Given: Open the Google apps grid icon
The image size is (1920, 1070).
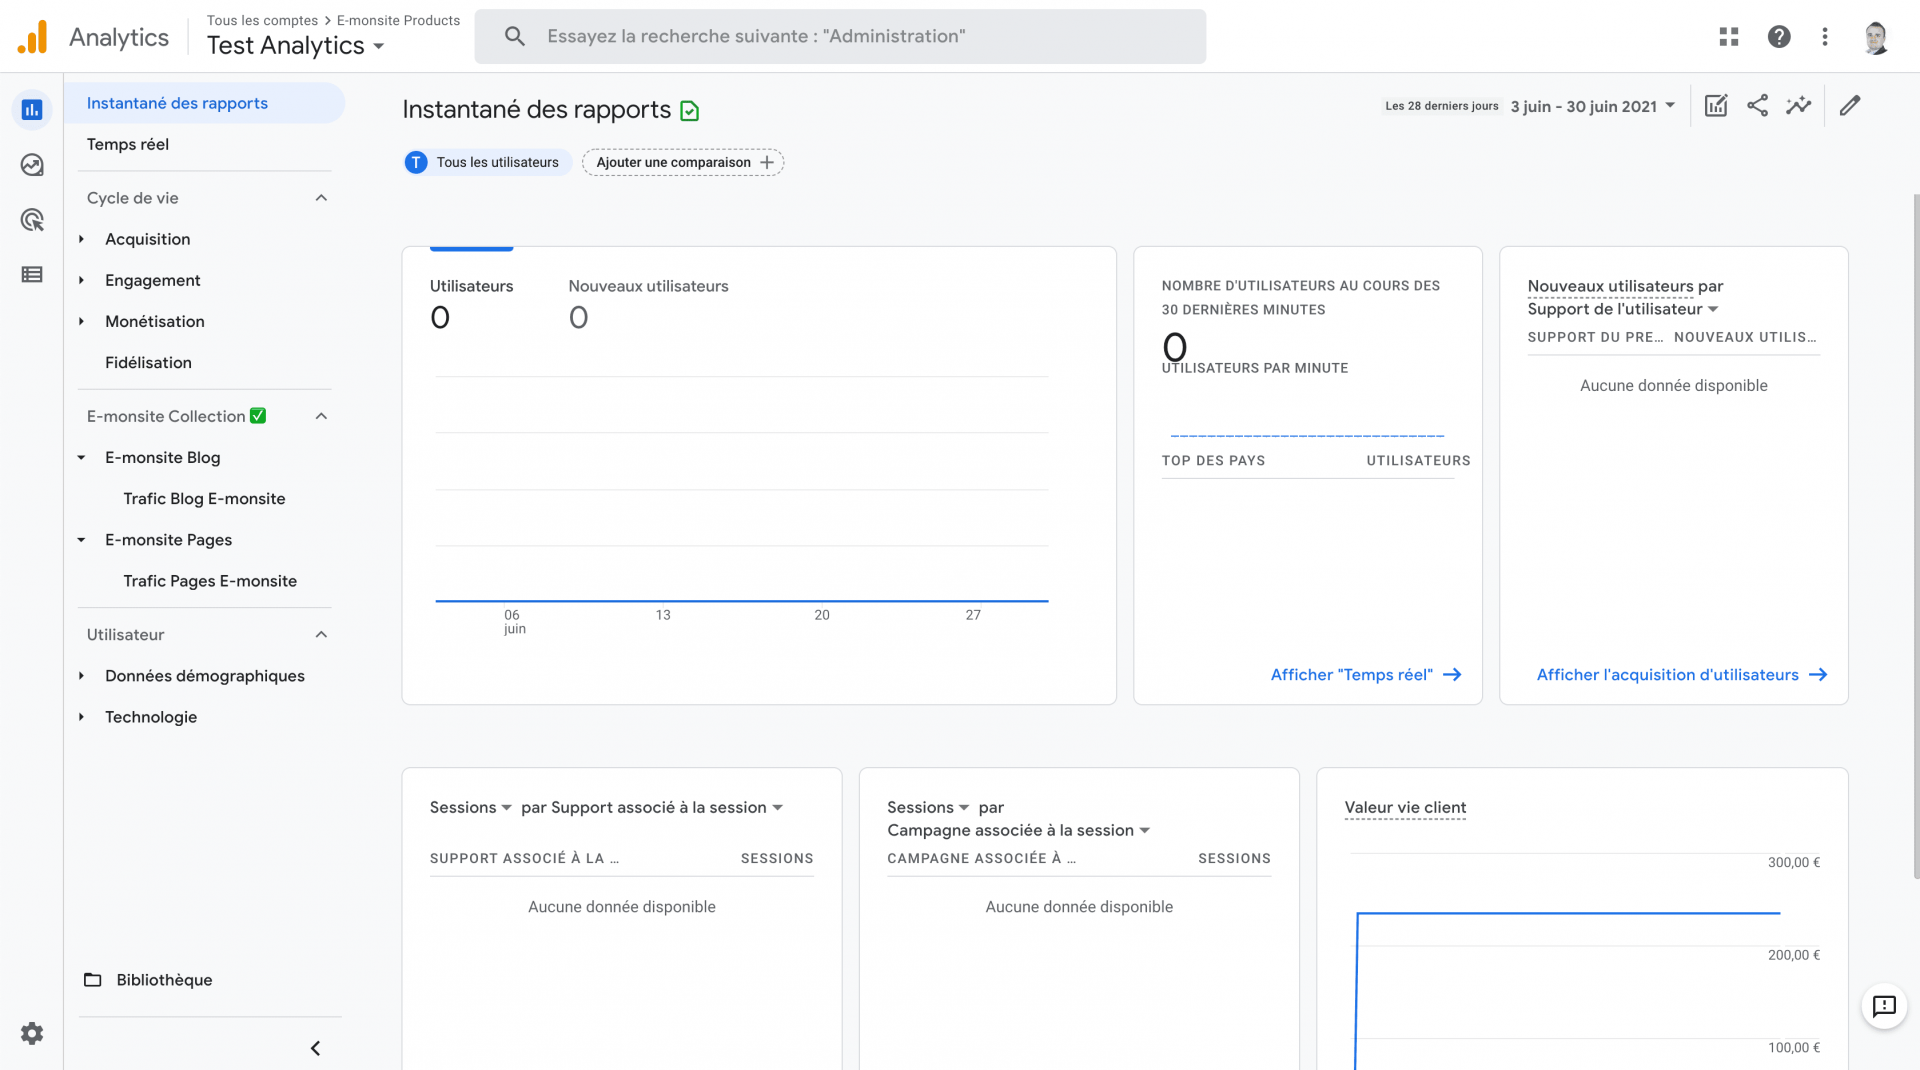Looking at the screenshot, I should click(x=1729, y=37).
